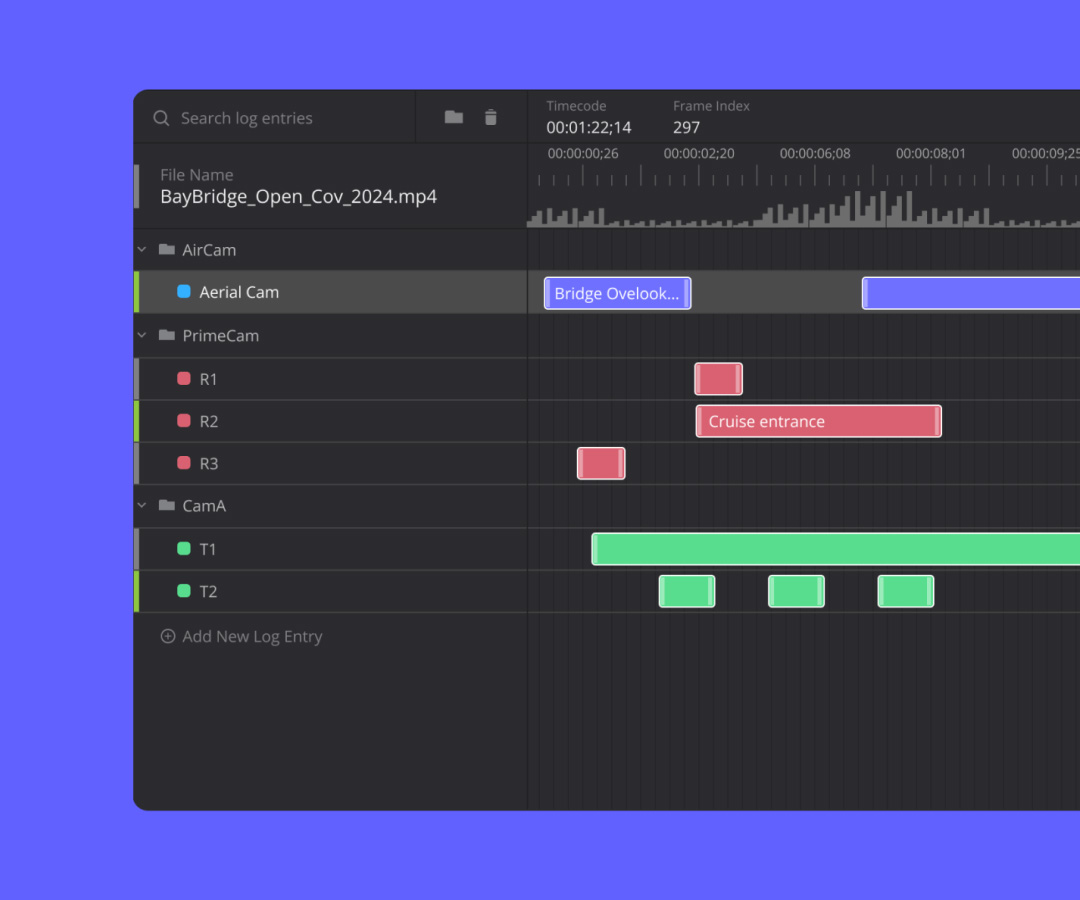The image size is (1080, 900).
Task: Click the red marker dot beside R1
Action: tap(185, 378)
